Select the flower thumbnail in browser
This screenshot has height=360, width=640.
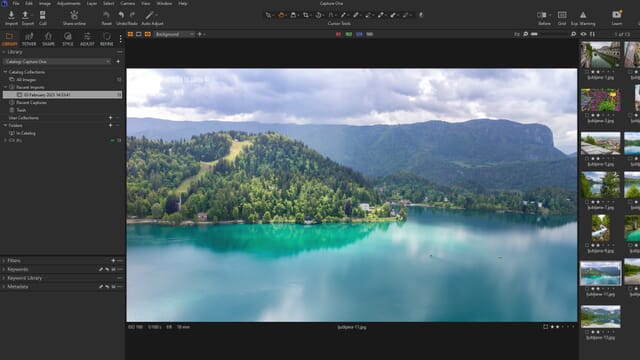pyautogui.click(x=600, y=100)
